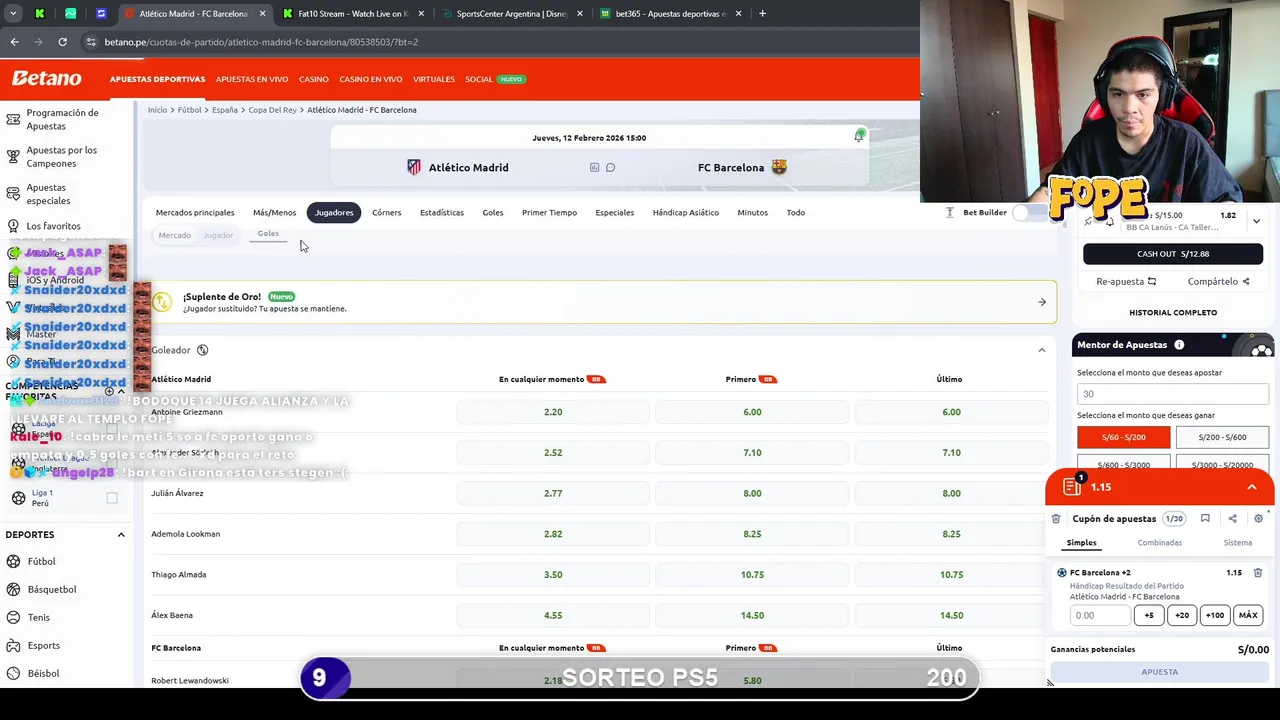1280x720 pixels.
Task: Toggle the Bet Builder switch
Action: pos(1030,212)
